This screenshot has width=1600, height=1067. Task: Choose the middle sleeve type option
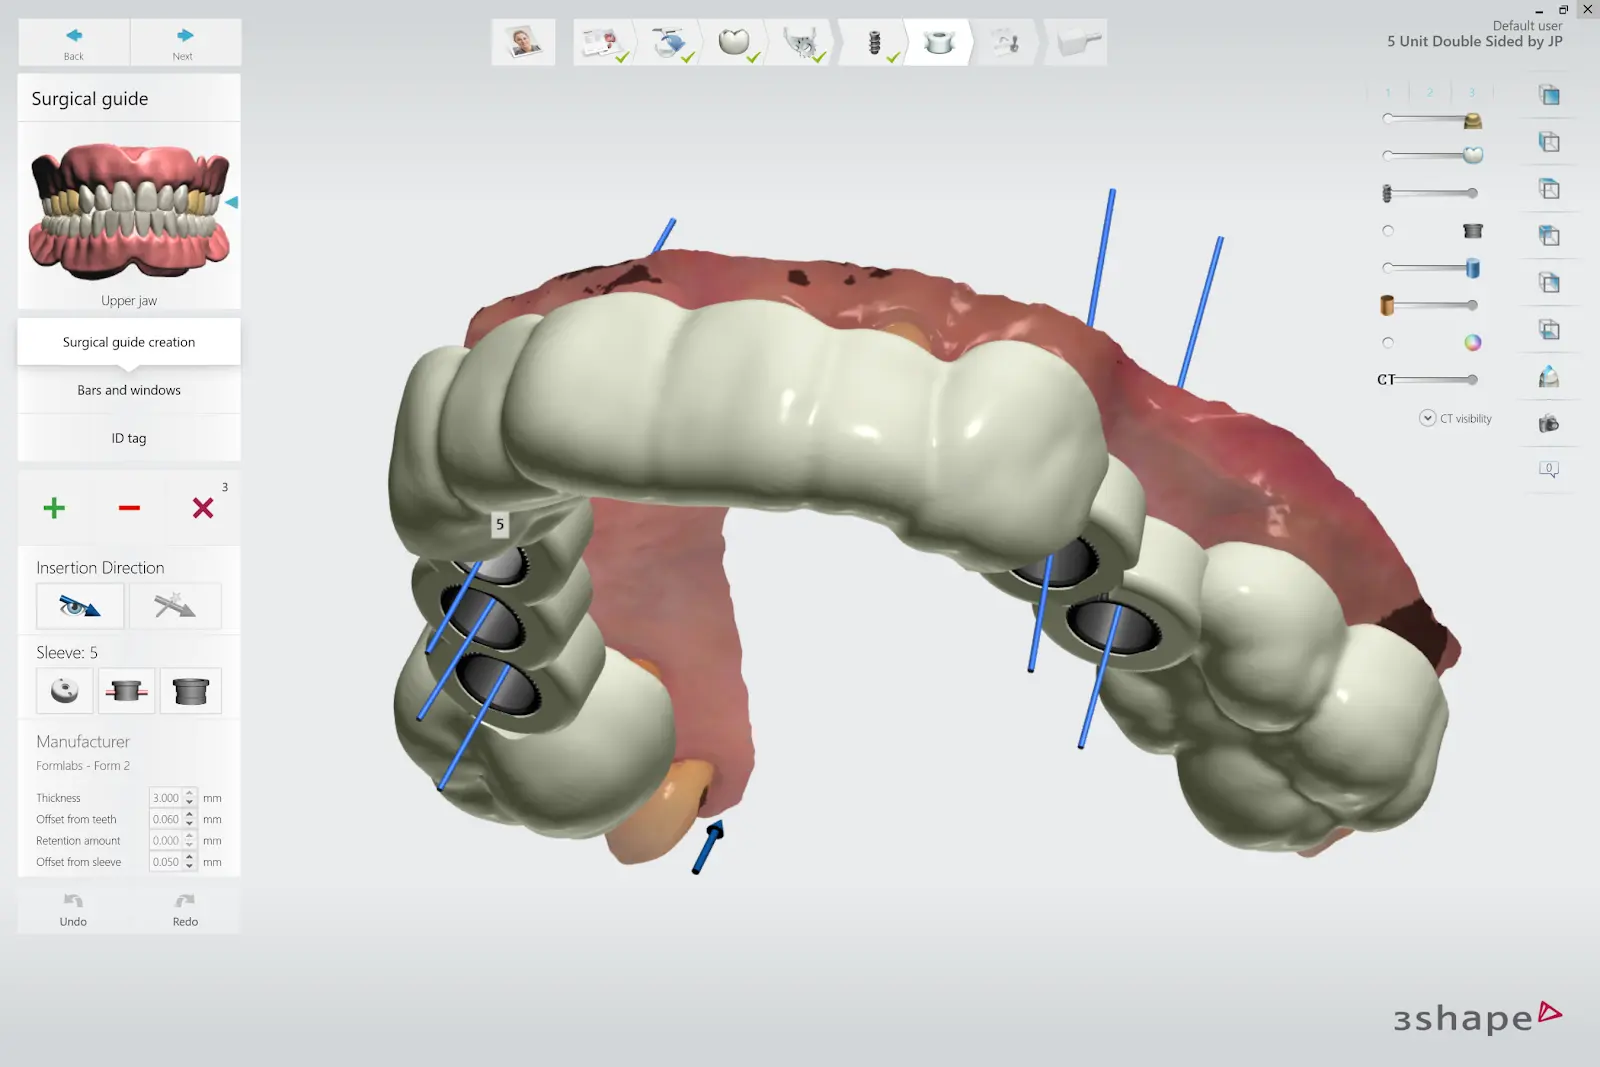[127, 690]
